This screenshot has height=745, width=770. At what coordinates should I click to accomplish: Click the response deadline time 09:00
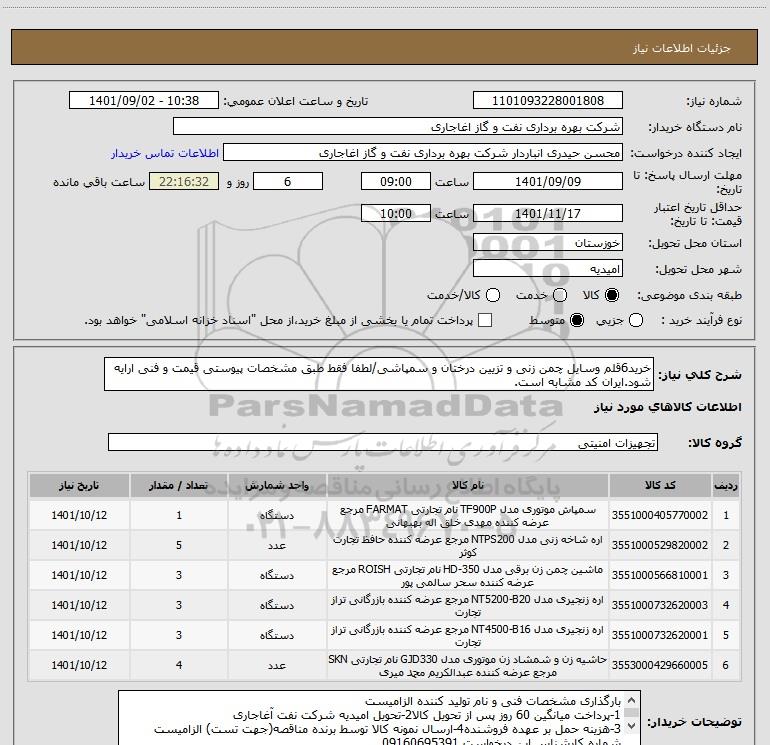tap(396, 181)
